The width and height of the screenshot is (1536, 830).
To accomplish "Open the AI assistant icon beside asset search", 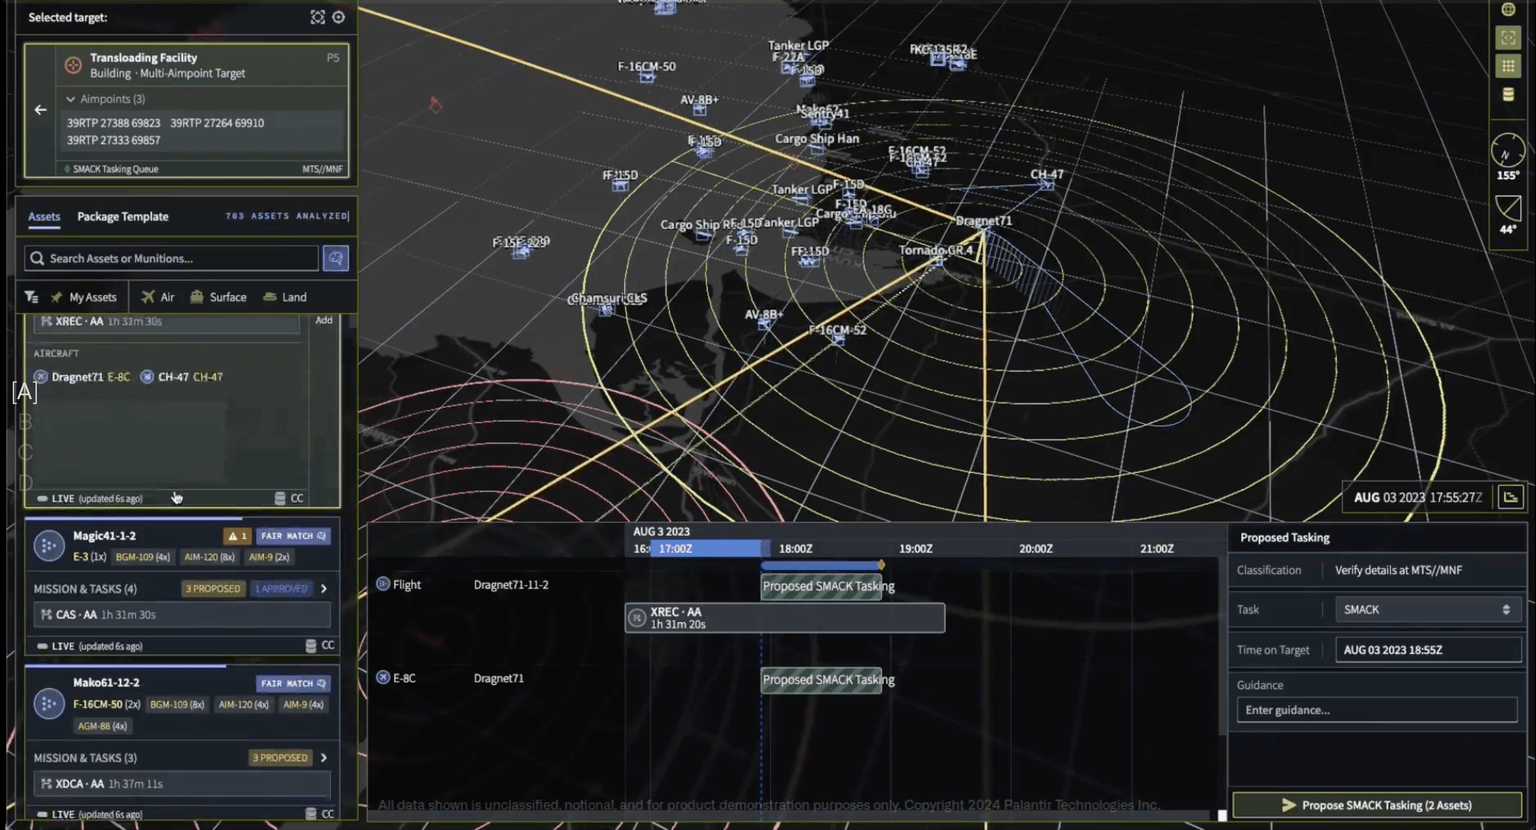I will click(336, 258).
